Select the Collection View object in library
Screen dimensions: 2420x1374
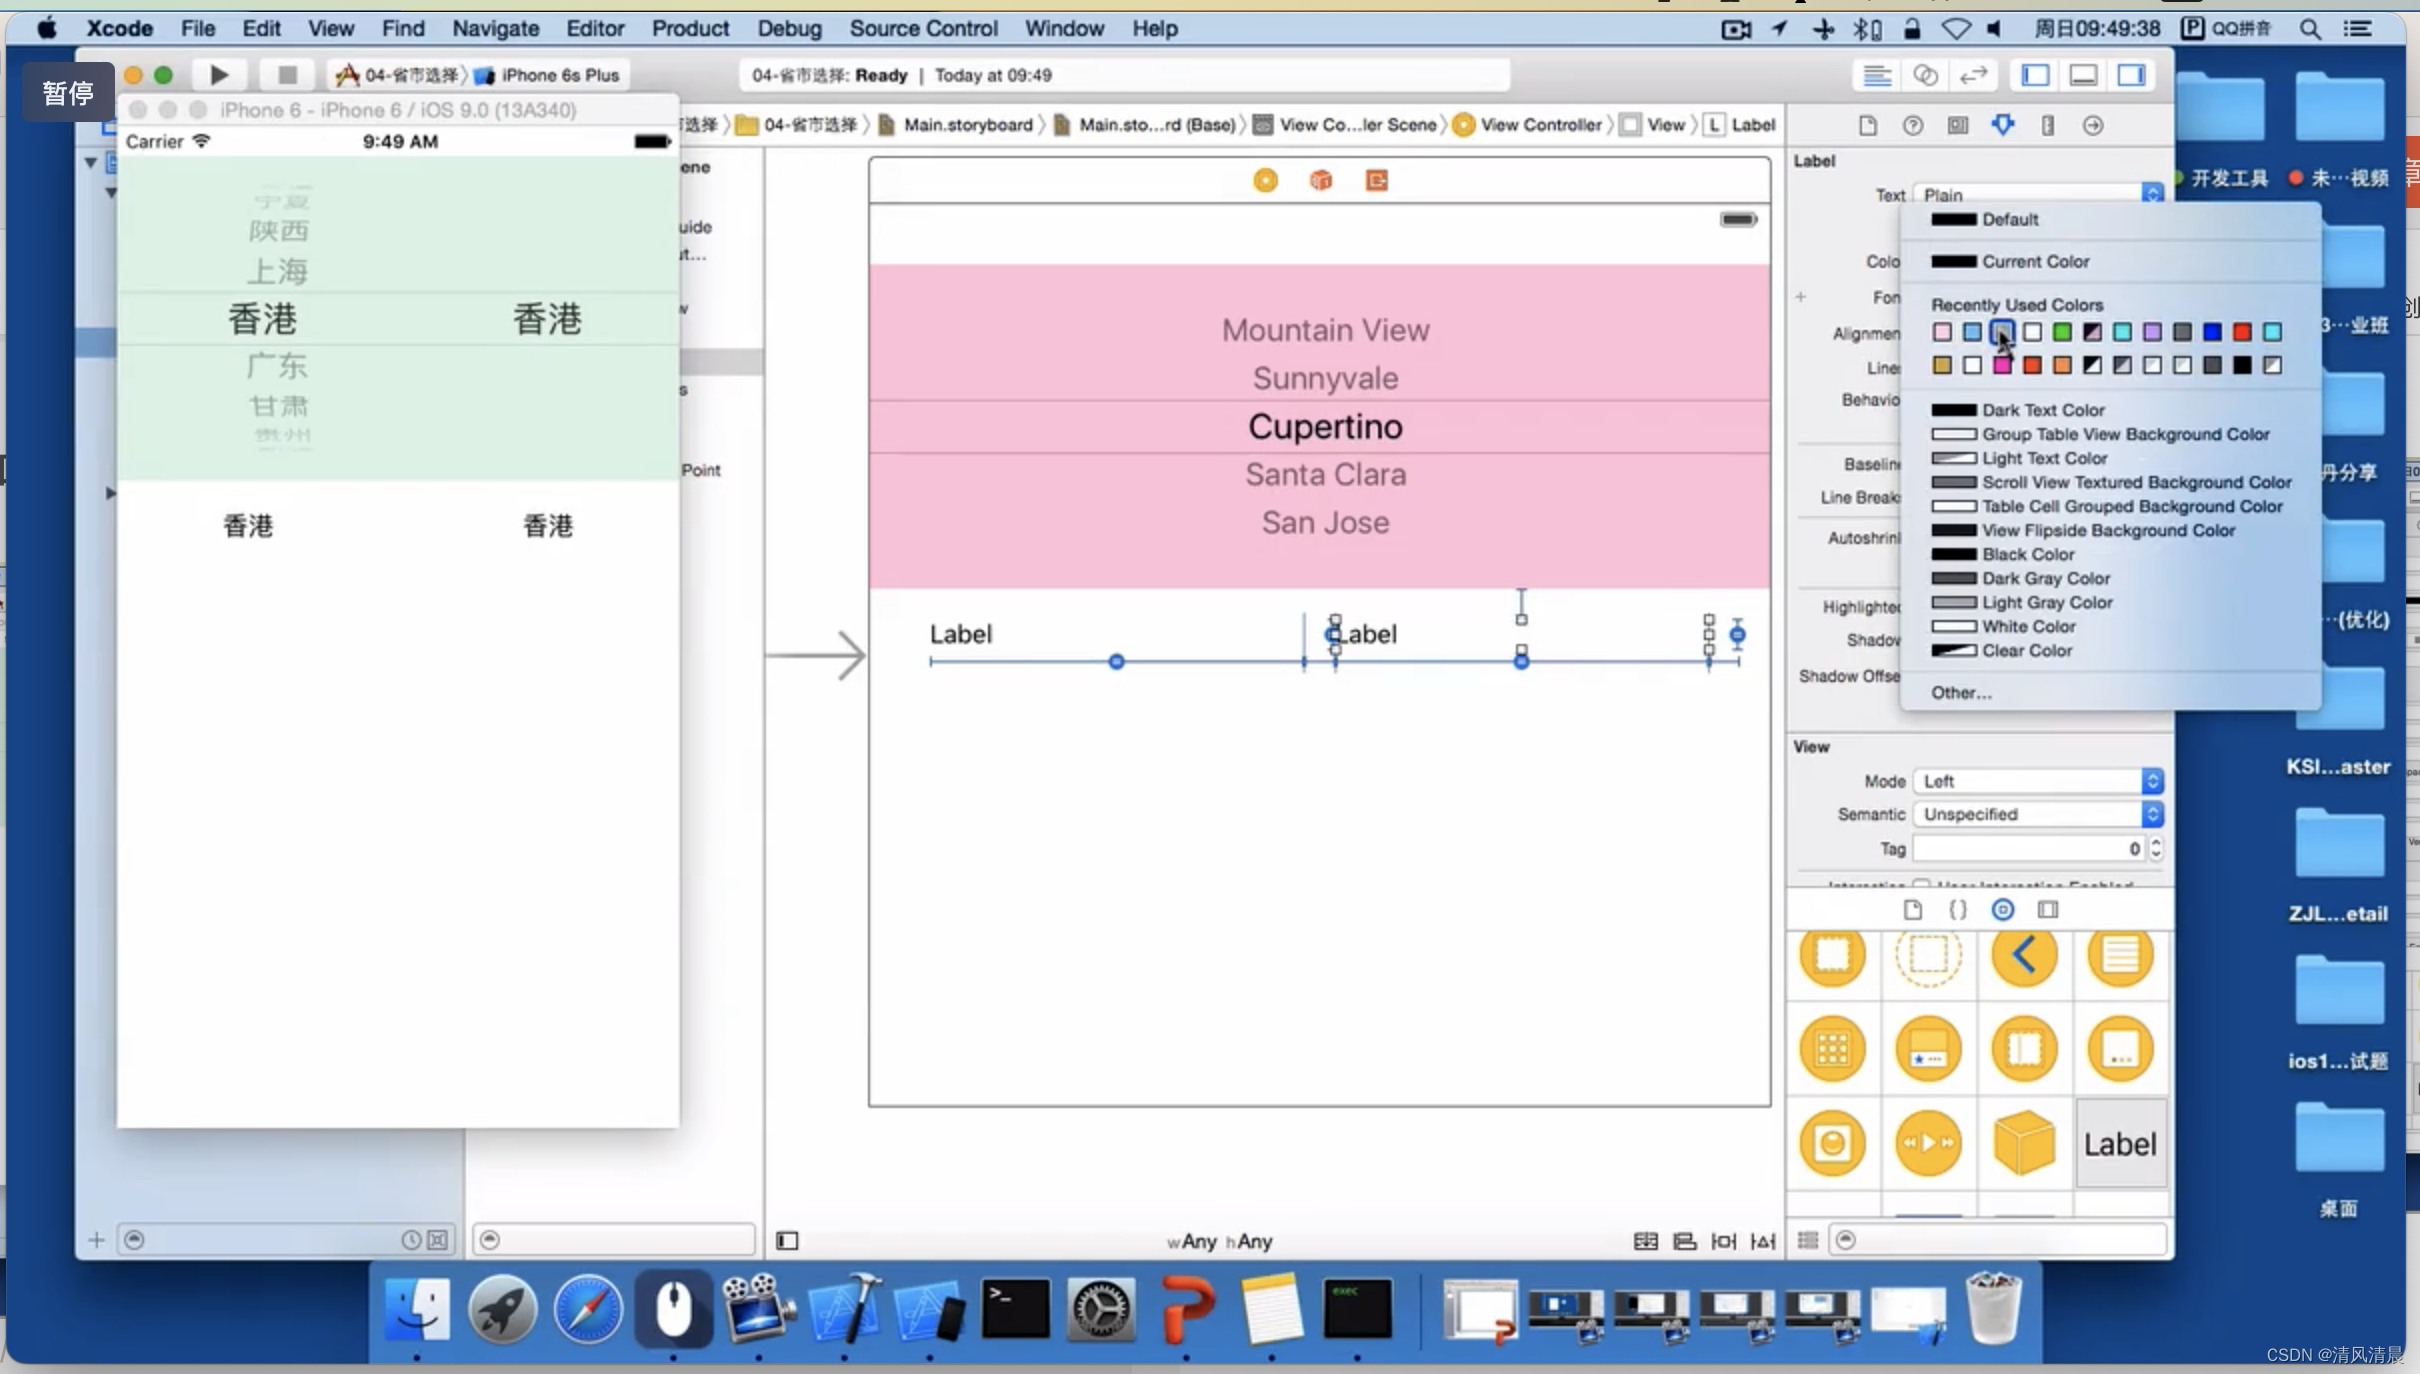[1832, 1049]
